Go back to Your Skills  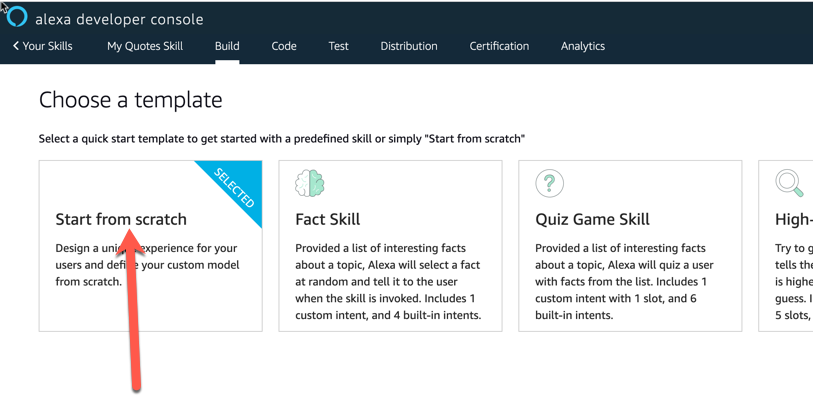tap(43, 46)
